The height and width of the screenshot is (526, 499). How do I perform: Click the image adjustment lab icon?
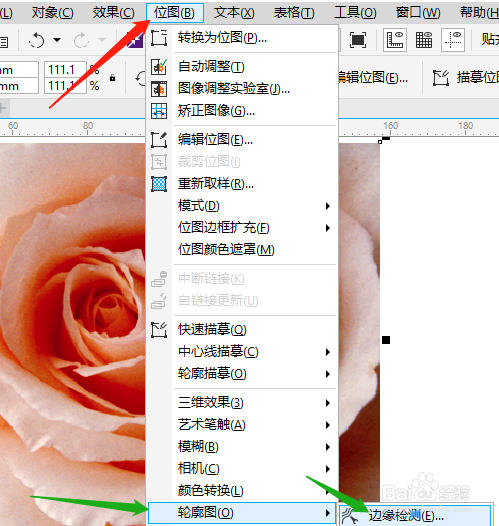coord(159,89)
